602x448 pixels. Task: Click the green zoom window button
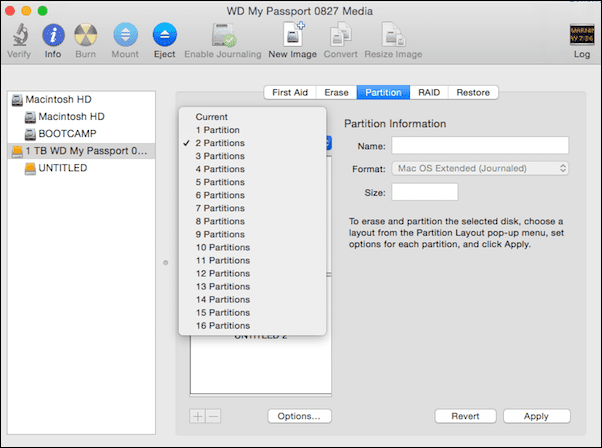[43, 11]
